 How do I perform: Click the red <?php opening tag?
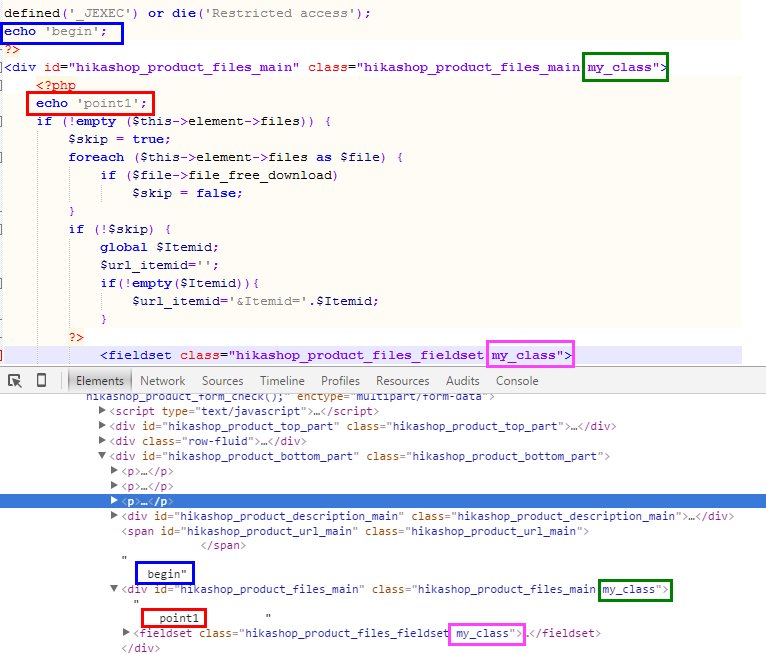click(x=56, y=85)
